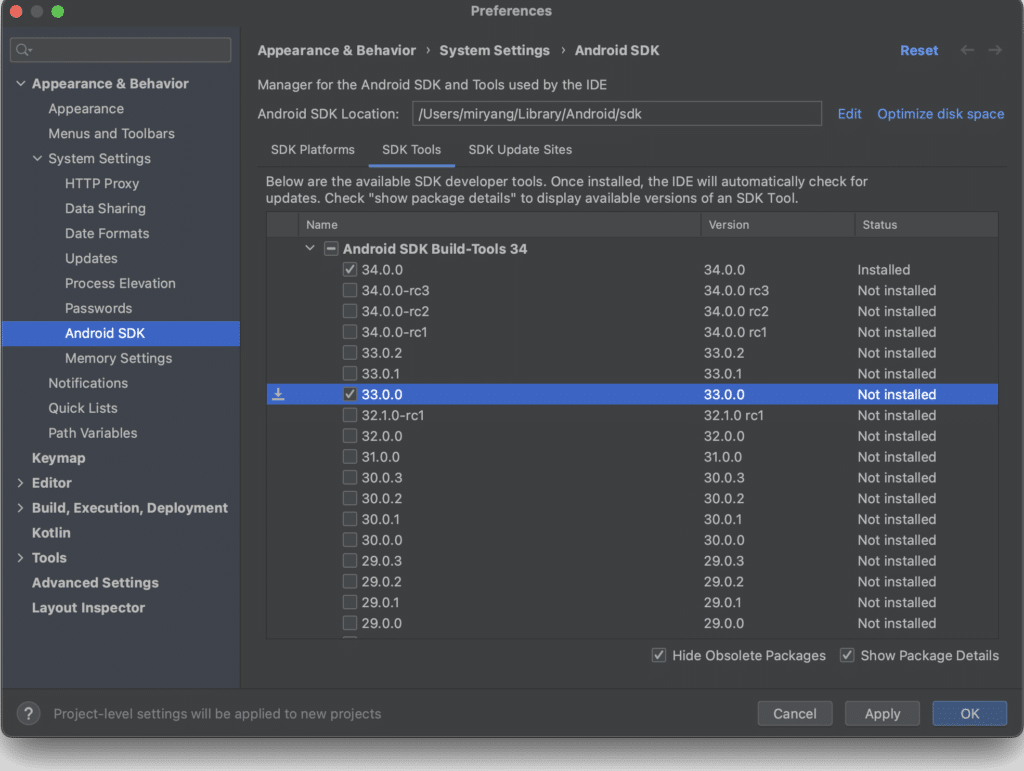Collapse the System Settings subtree

pyautogui.click(x=37, y=159)
